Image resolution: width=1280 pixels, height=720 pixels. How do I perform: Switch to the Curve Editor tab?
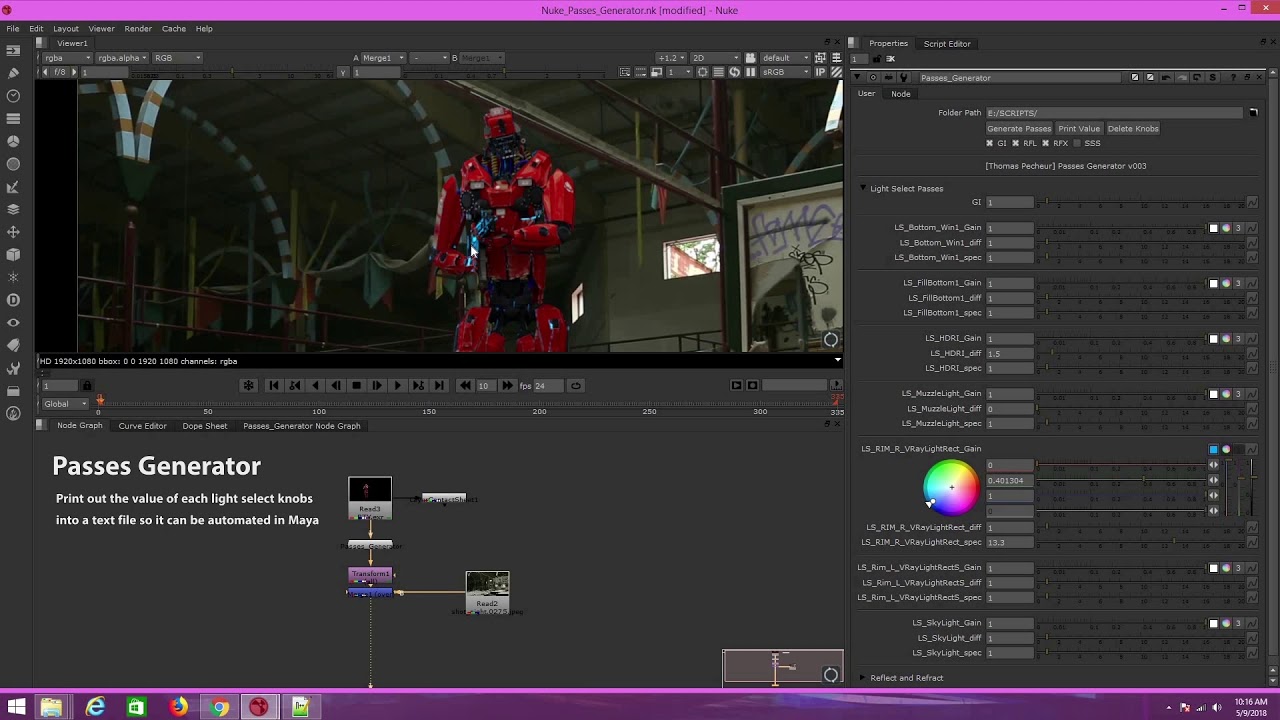142,426
